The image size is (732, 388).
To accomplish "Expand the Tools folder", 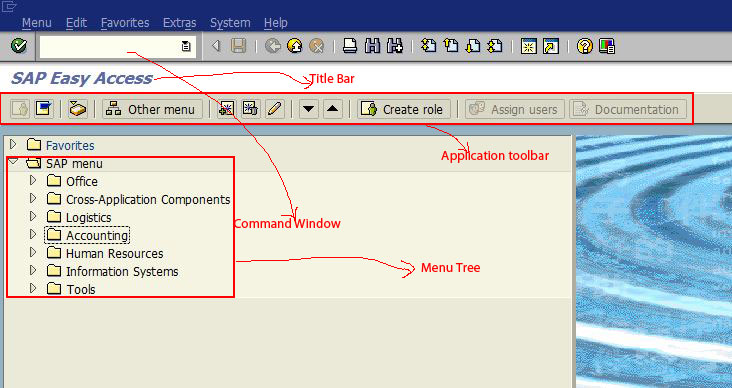I will [33, 288].
